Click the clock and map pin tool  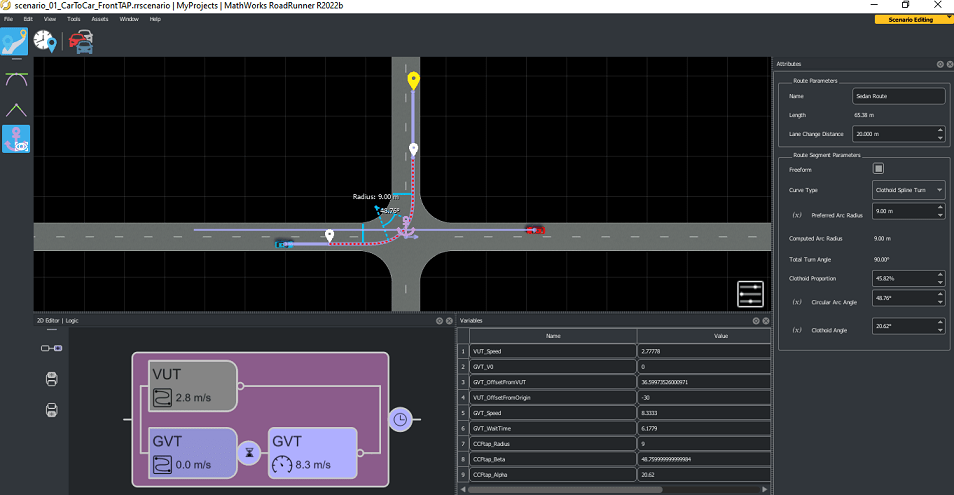pos(46,41)
